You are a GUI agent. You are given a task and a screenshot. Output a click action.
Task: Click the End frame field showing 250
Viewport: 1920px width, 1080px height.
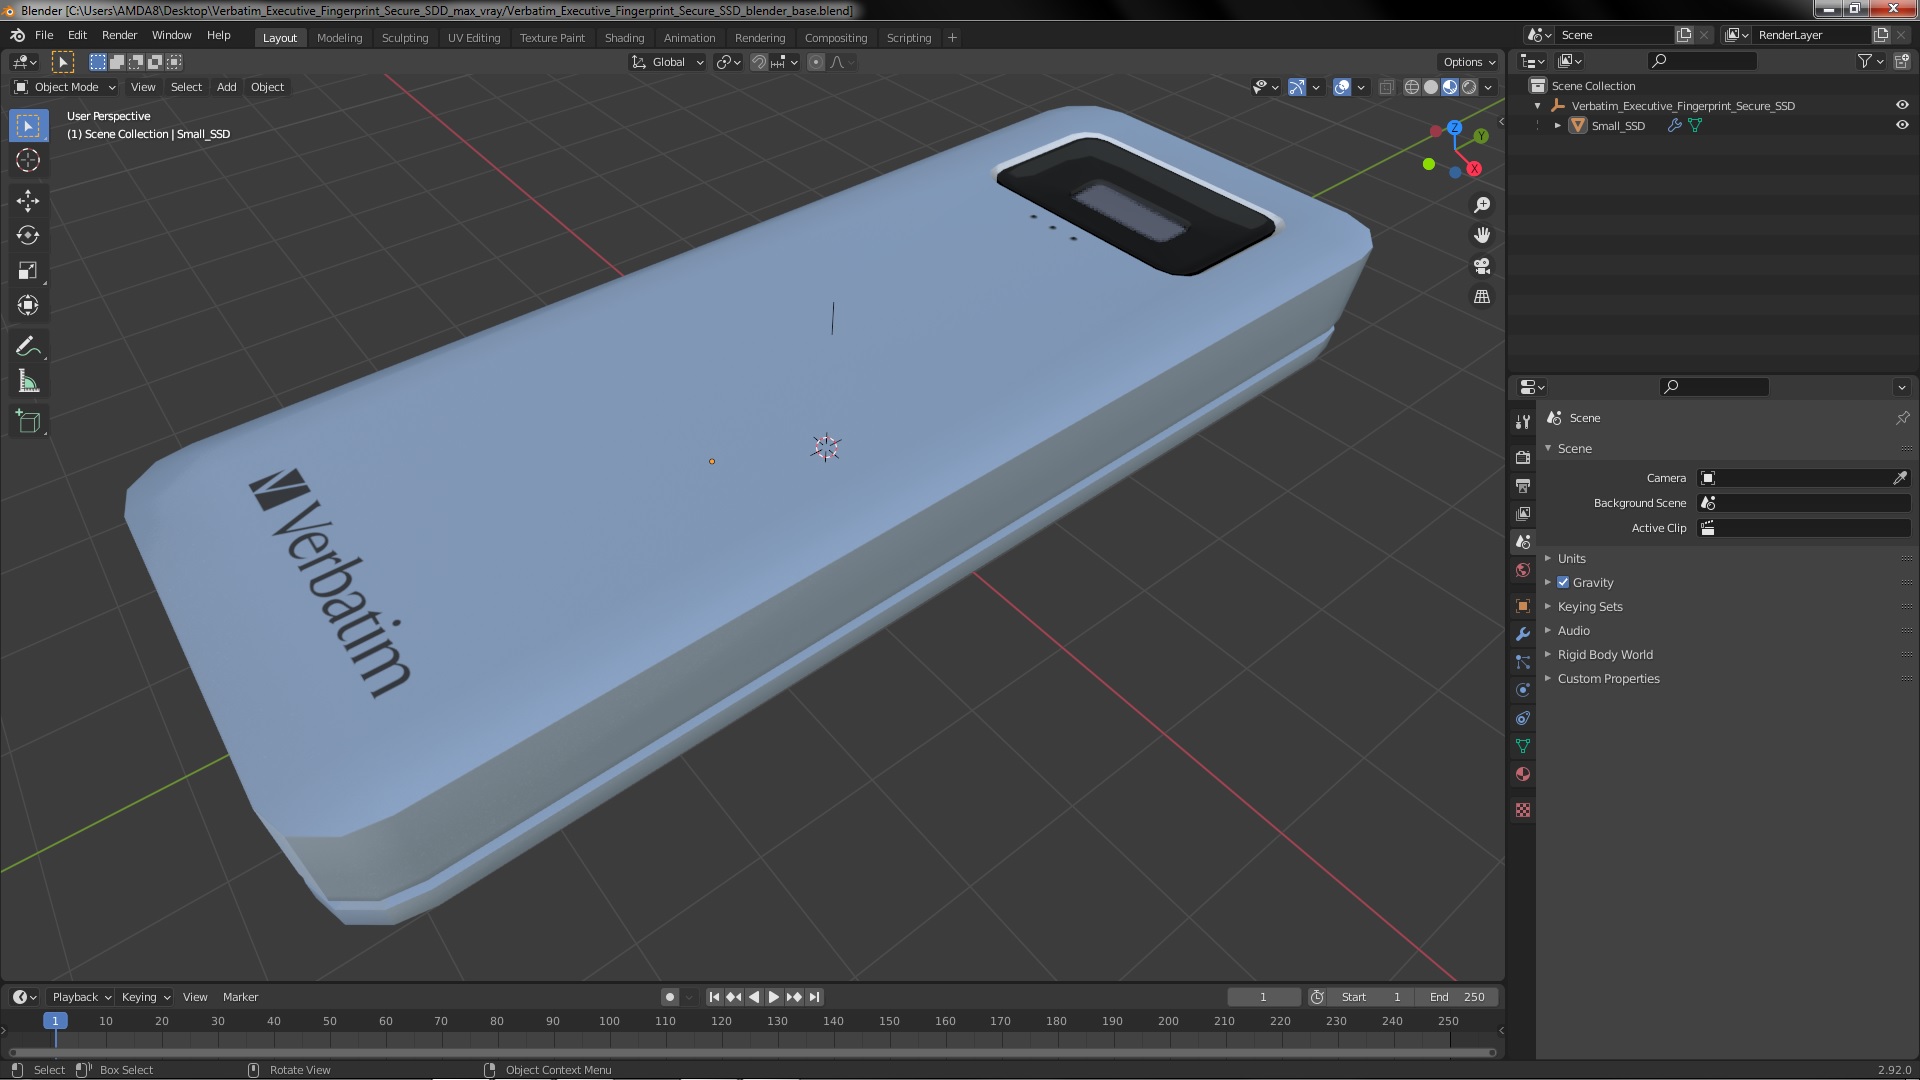pos(1457,997)
